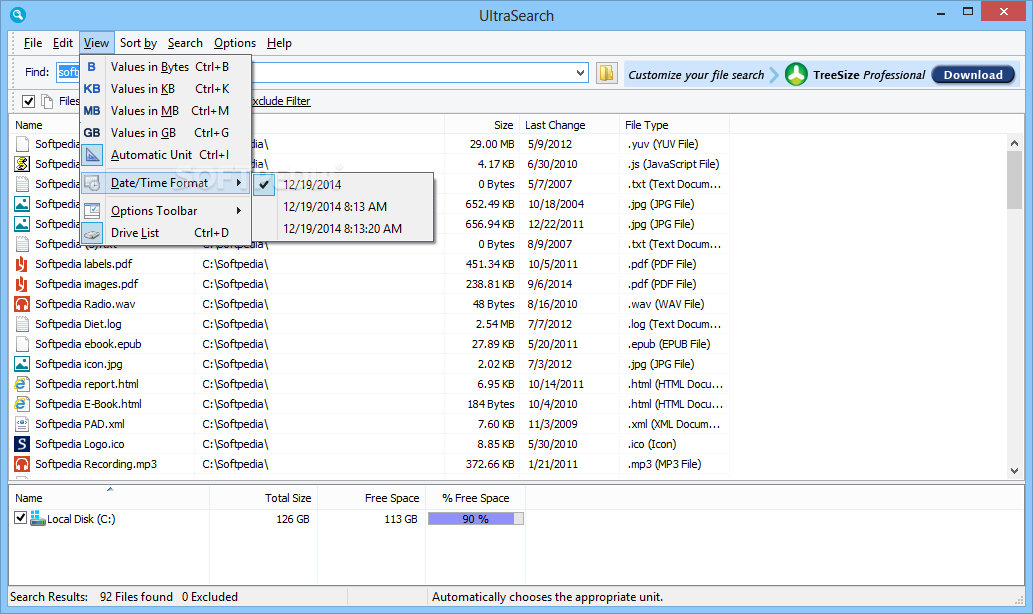
Task: Toggle the Files checkbox in filter toolbar
Action: (28, 101)
